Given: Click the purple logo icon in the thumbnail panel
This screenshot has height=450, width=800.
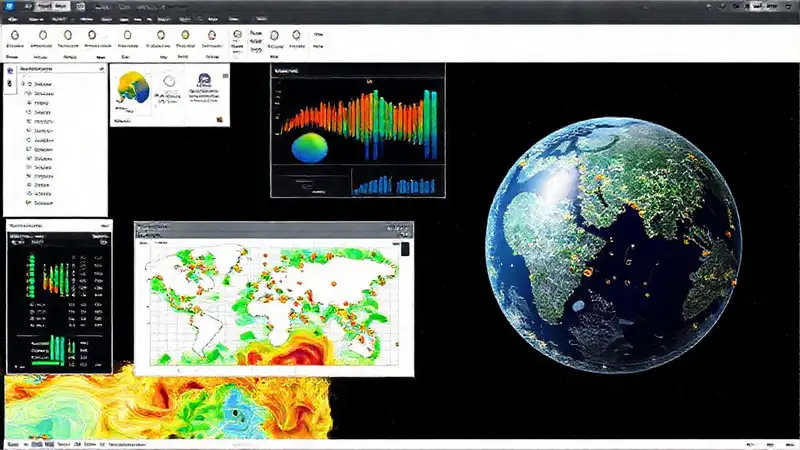Looking at the screenshot, I should pos(204,81).
